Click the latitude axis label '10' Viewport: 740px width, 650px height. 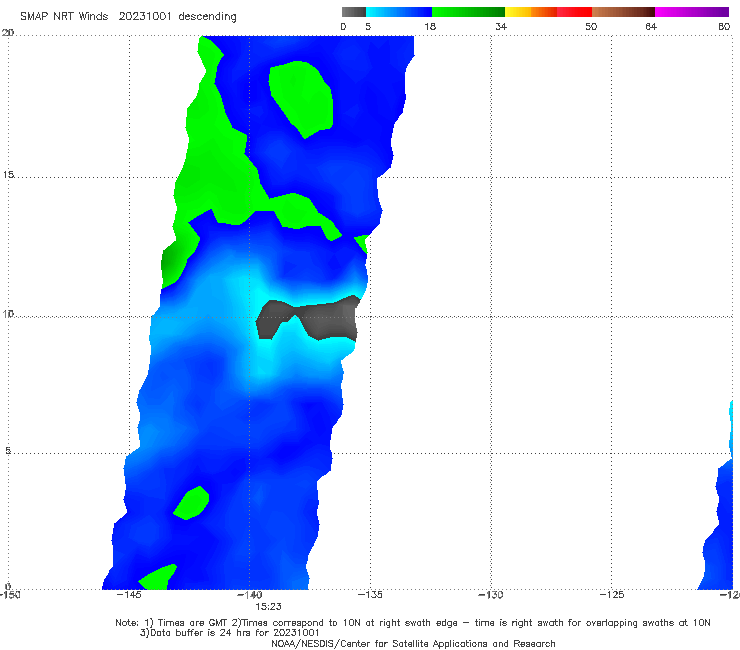[8, 314]
